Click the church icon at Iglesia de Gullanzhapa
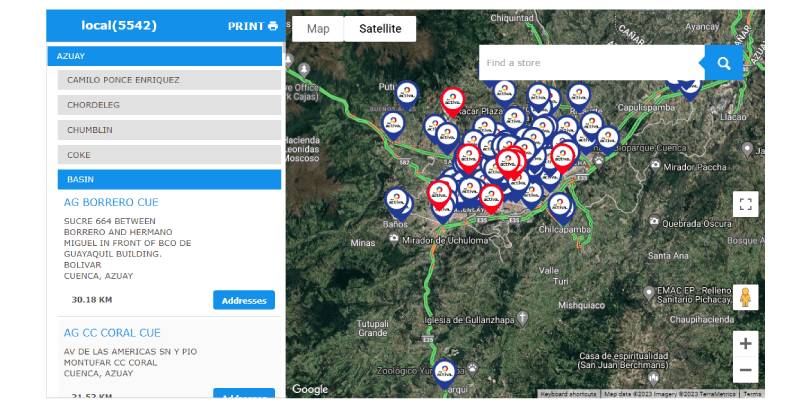 522,317
